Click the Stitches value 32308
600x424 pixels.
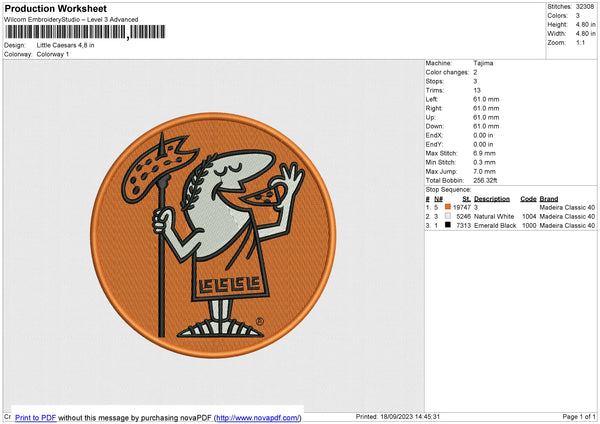(x=585, y=7)
